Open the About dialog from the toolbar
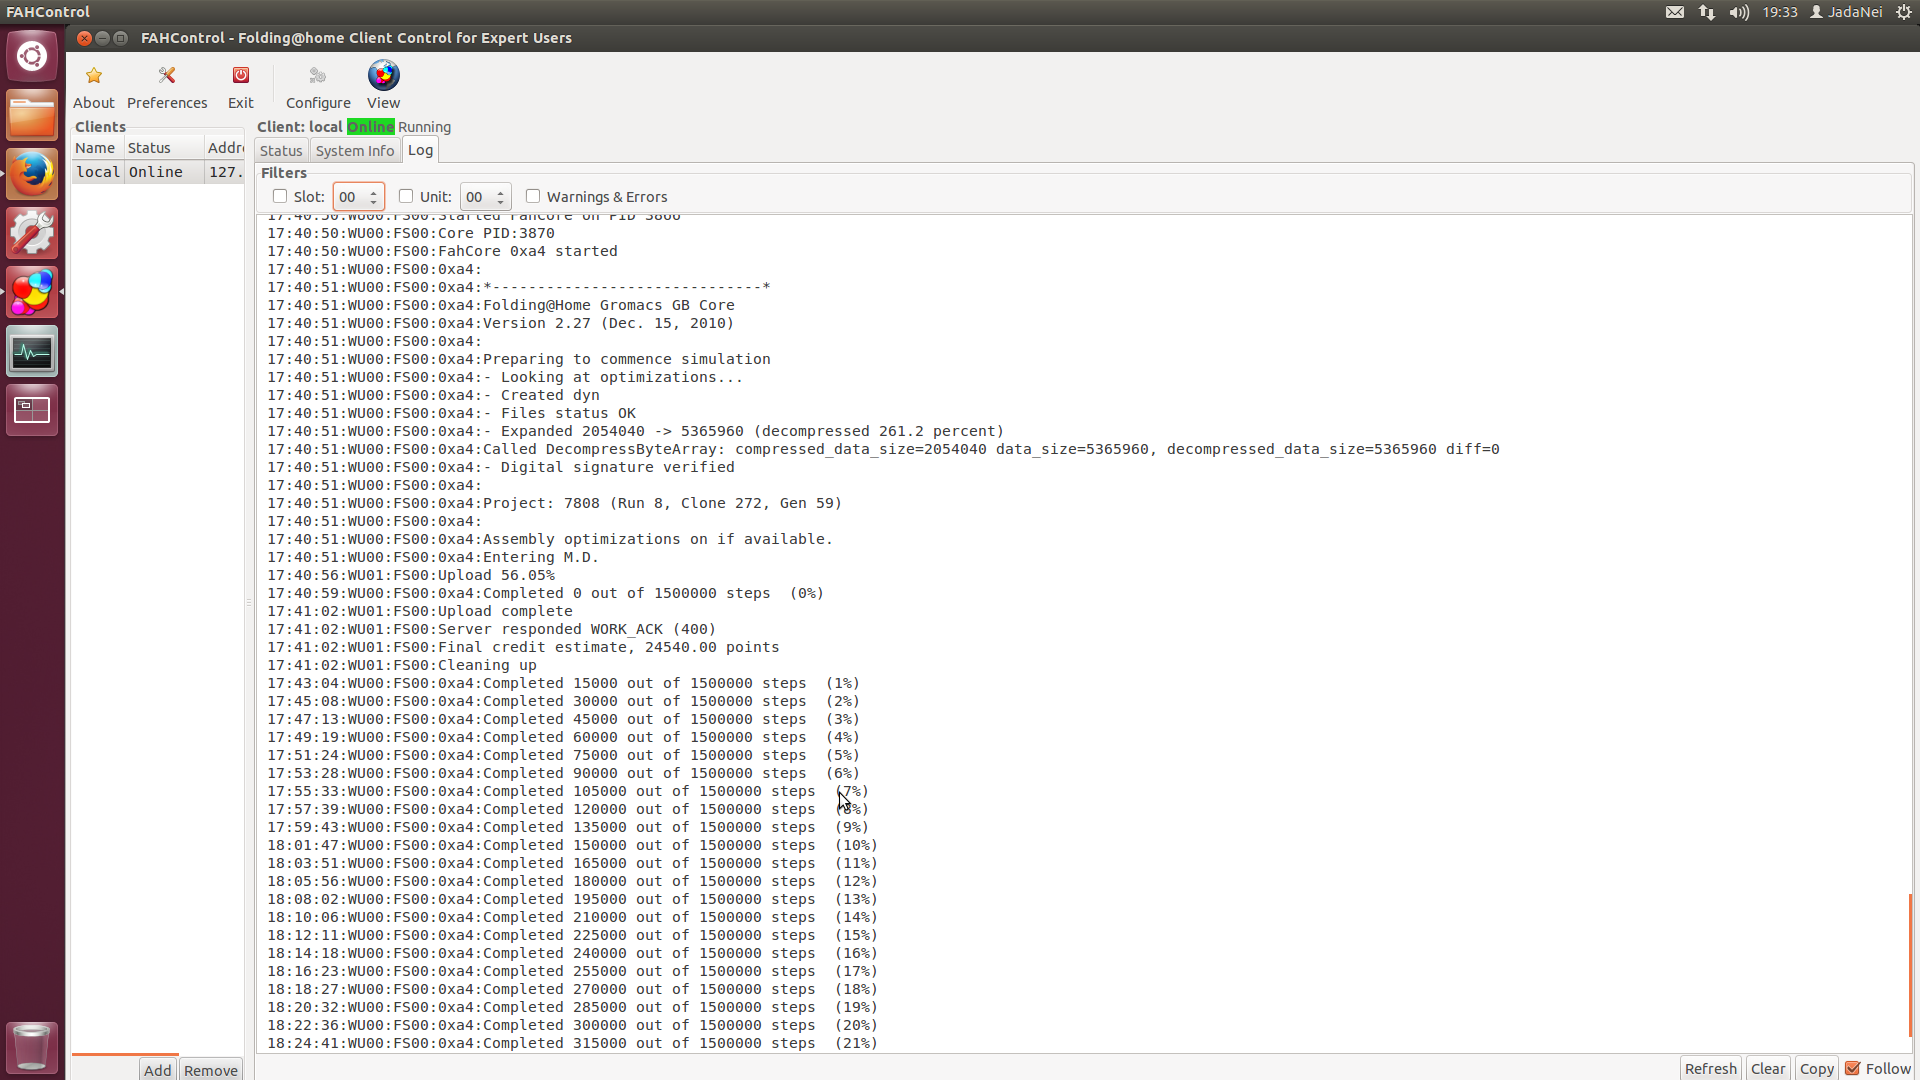The width and height of the screenshot is (1920, 1080). pos(93,87)
